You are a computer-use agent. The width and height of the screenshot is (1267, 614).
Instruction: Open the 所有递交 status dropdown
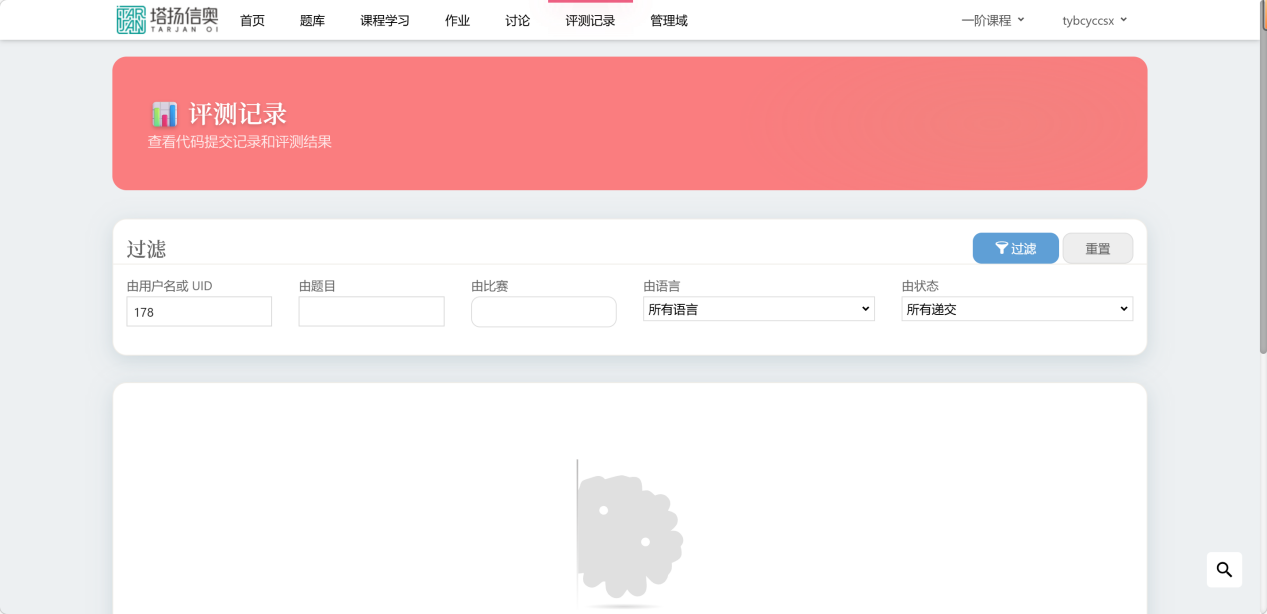point(1016,308)
